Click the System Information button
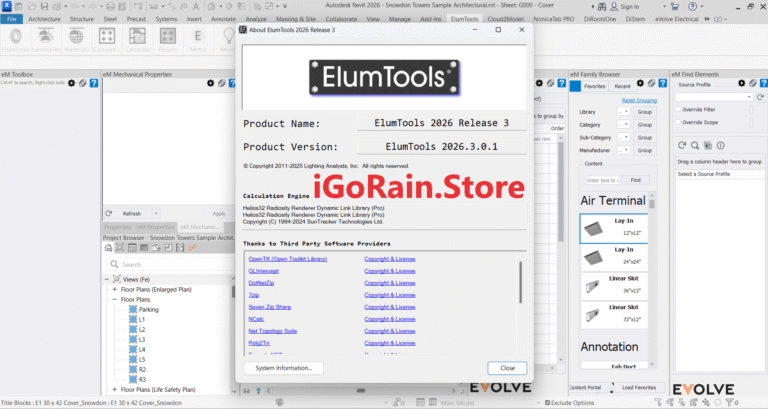768x409 pixels. [284, 368]
